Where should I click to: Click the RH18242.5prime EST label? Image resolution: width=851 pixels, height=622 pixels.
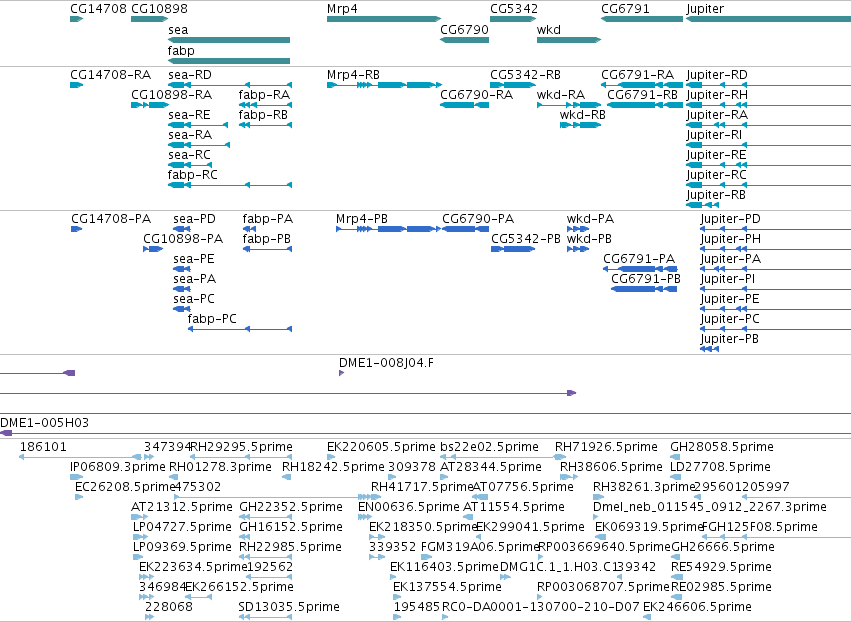tap(333, 467)
